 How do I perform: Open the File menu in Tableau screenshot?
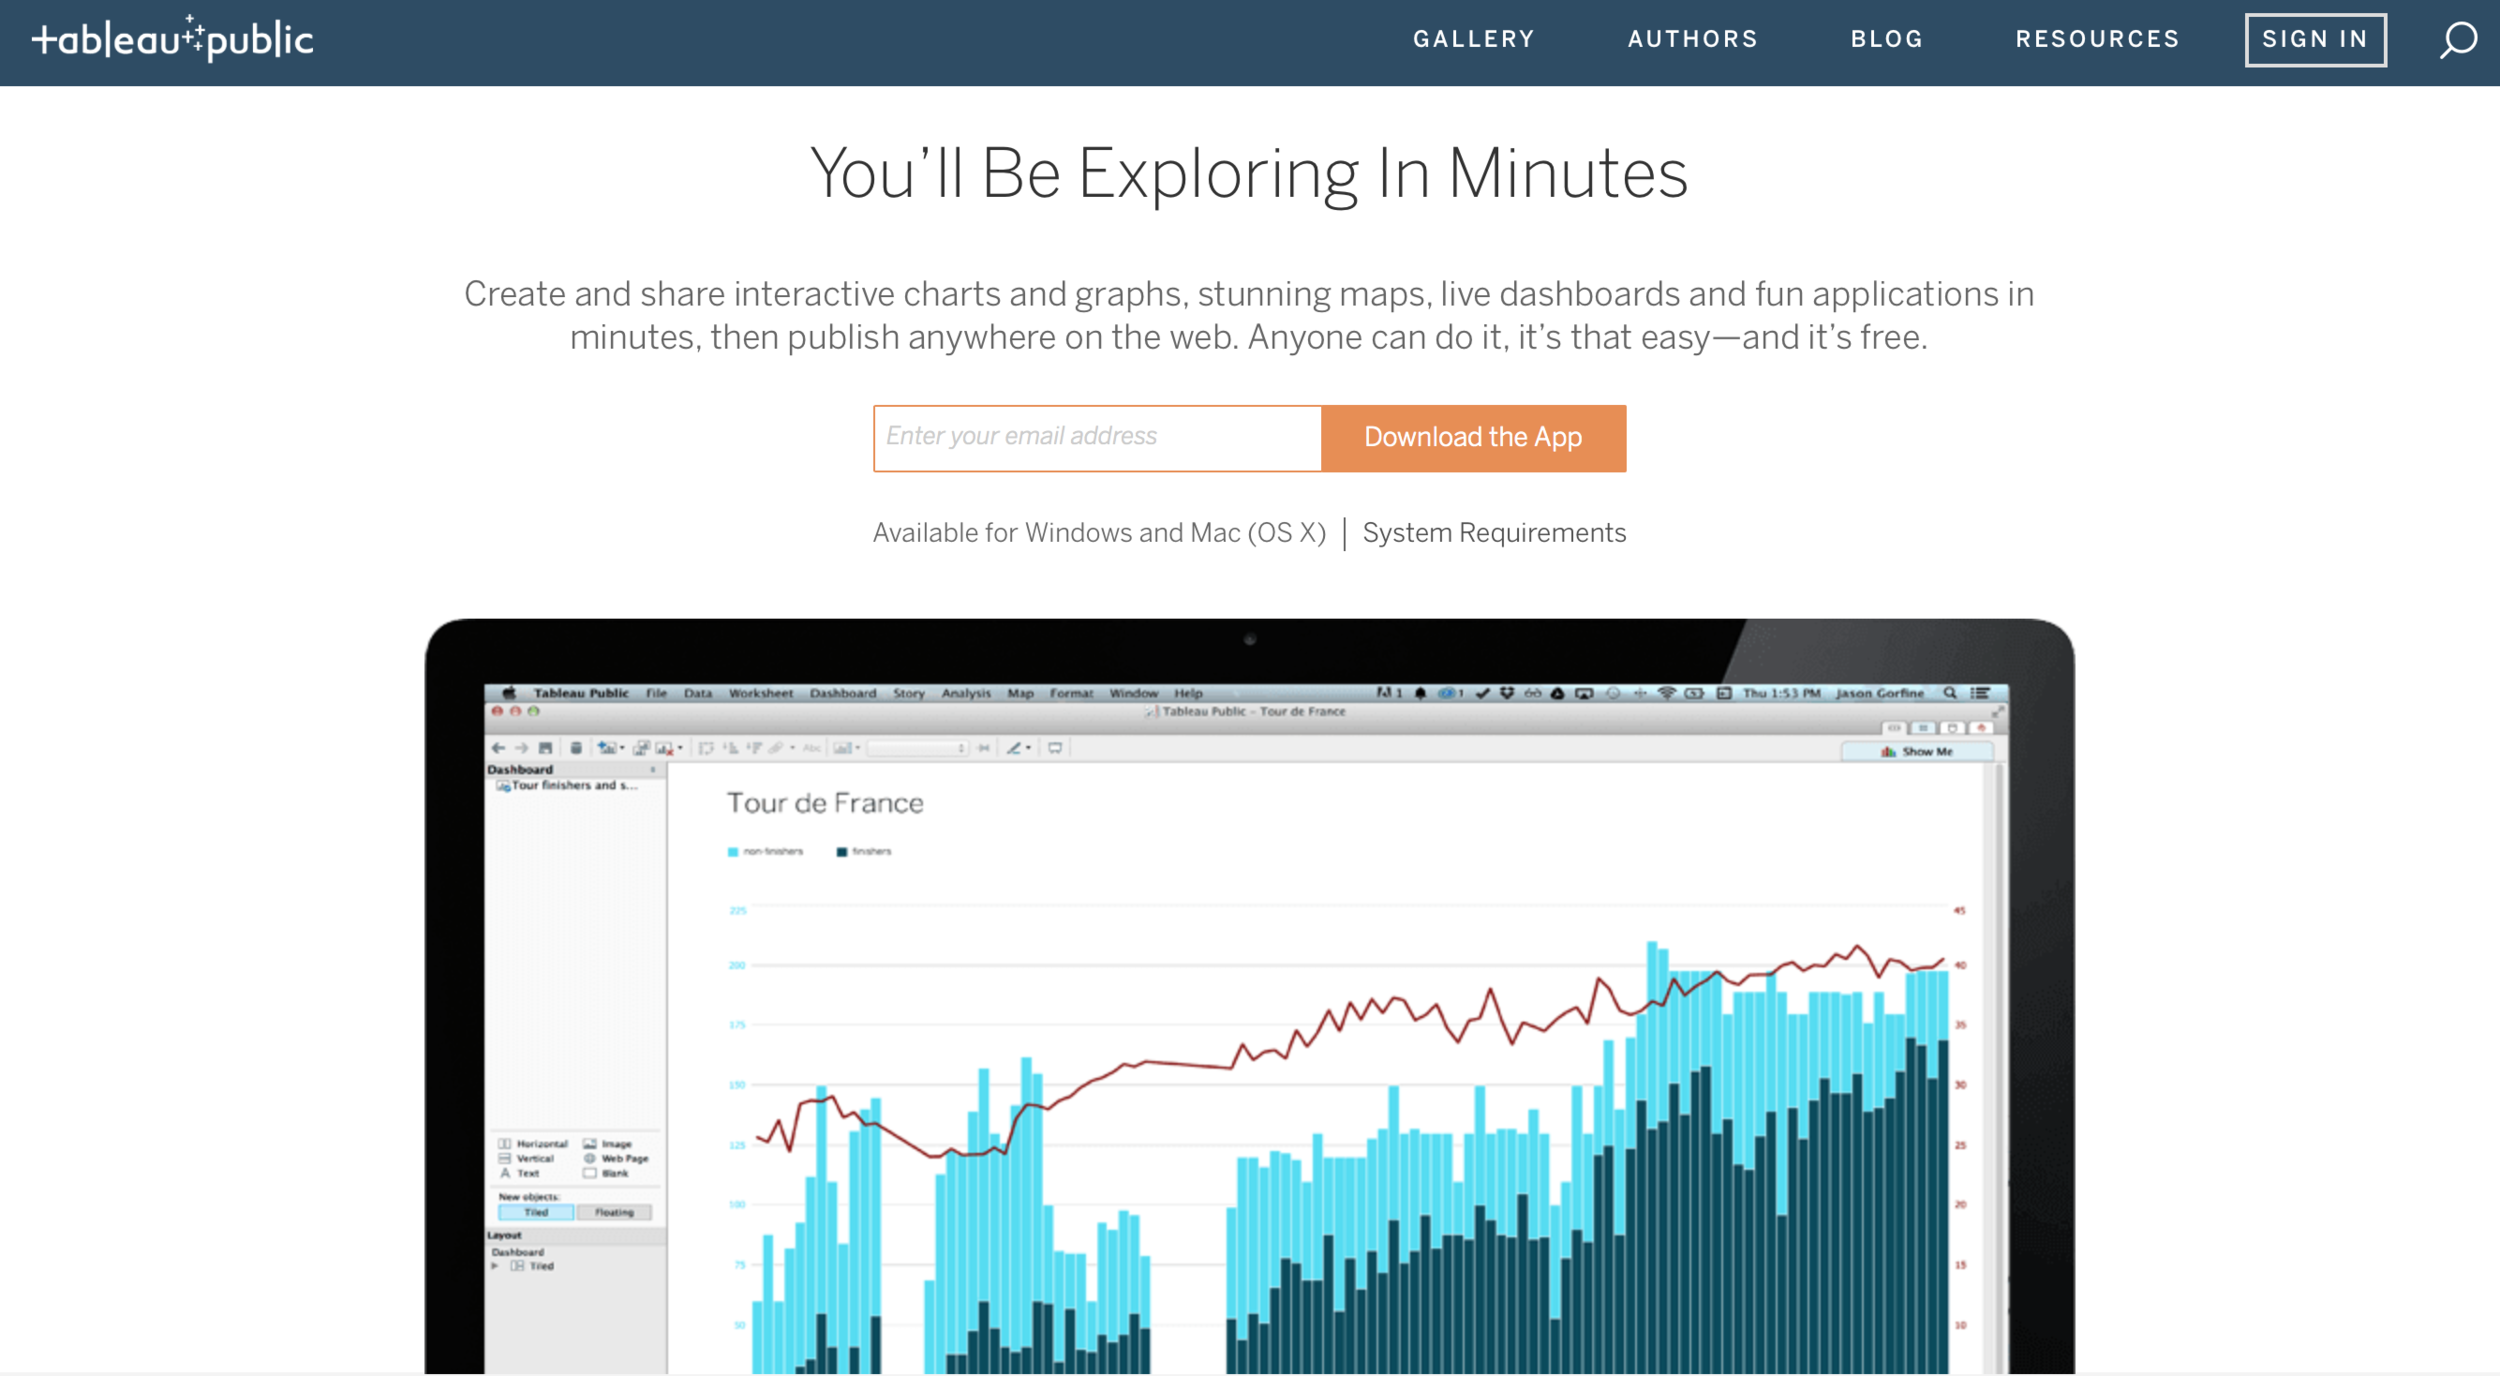656,693
